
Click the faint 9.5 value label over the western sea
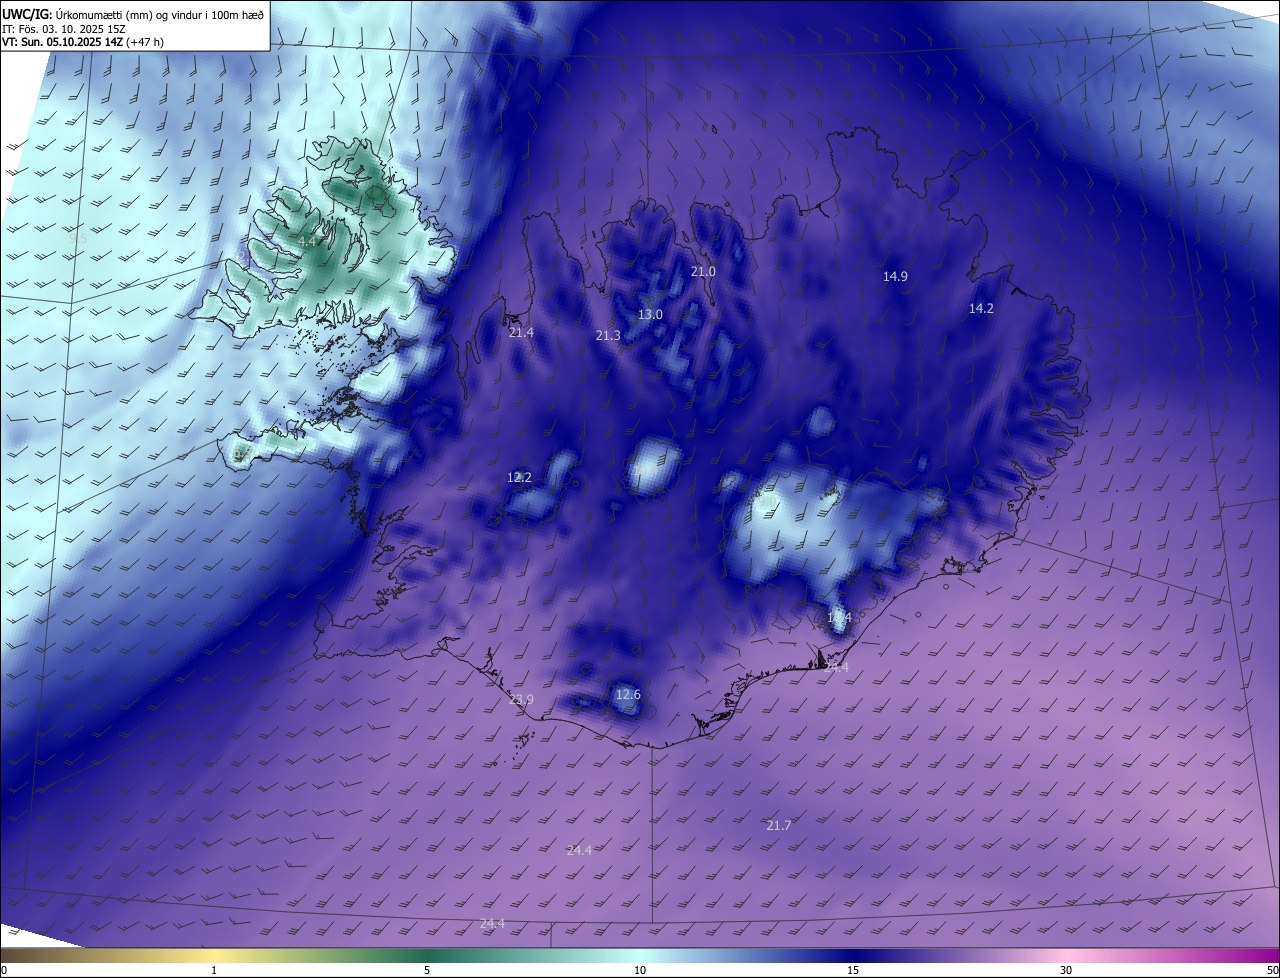click(x=78, y=239)
